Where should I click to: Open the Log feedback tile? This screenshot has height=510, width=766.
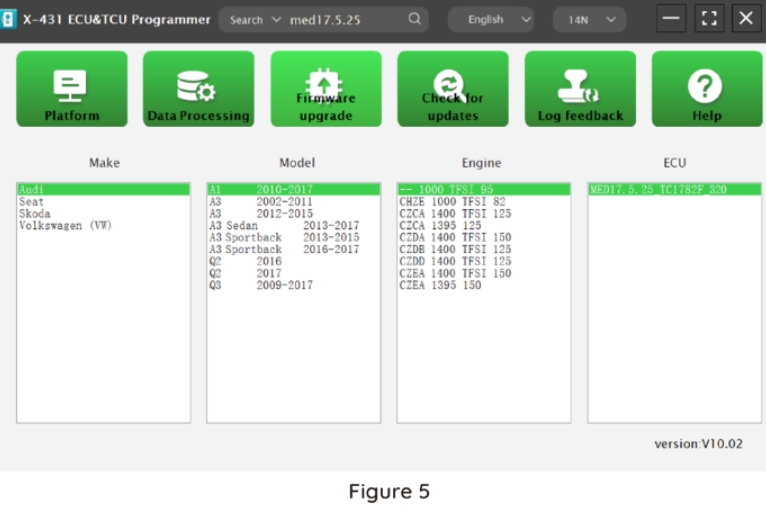click(580, 89)
